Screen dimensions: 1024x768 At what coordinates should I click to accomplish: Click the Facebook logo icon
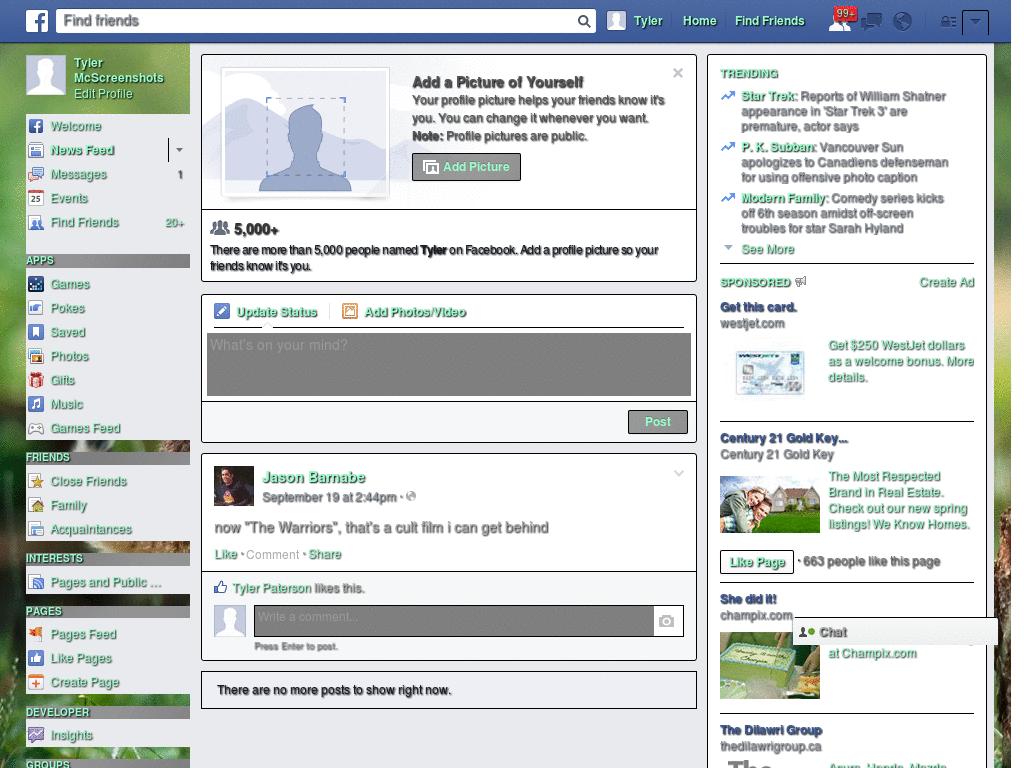coord(37,21)
